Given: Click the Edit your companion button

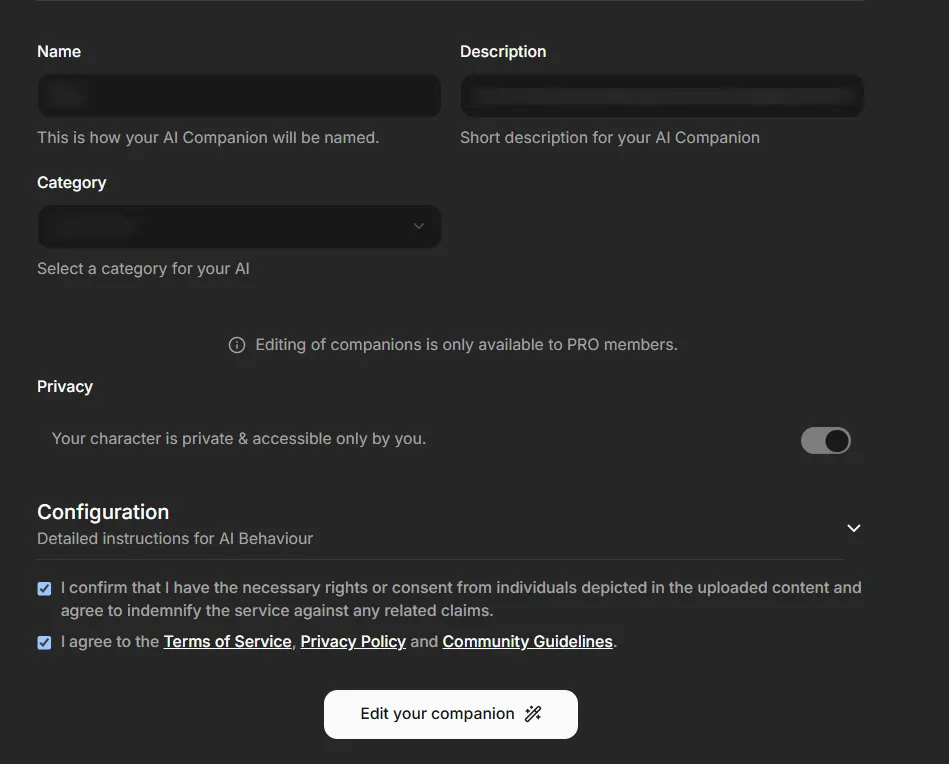Looking at the screenshot, I should [x=451, y=714].
